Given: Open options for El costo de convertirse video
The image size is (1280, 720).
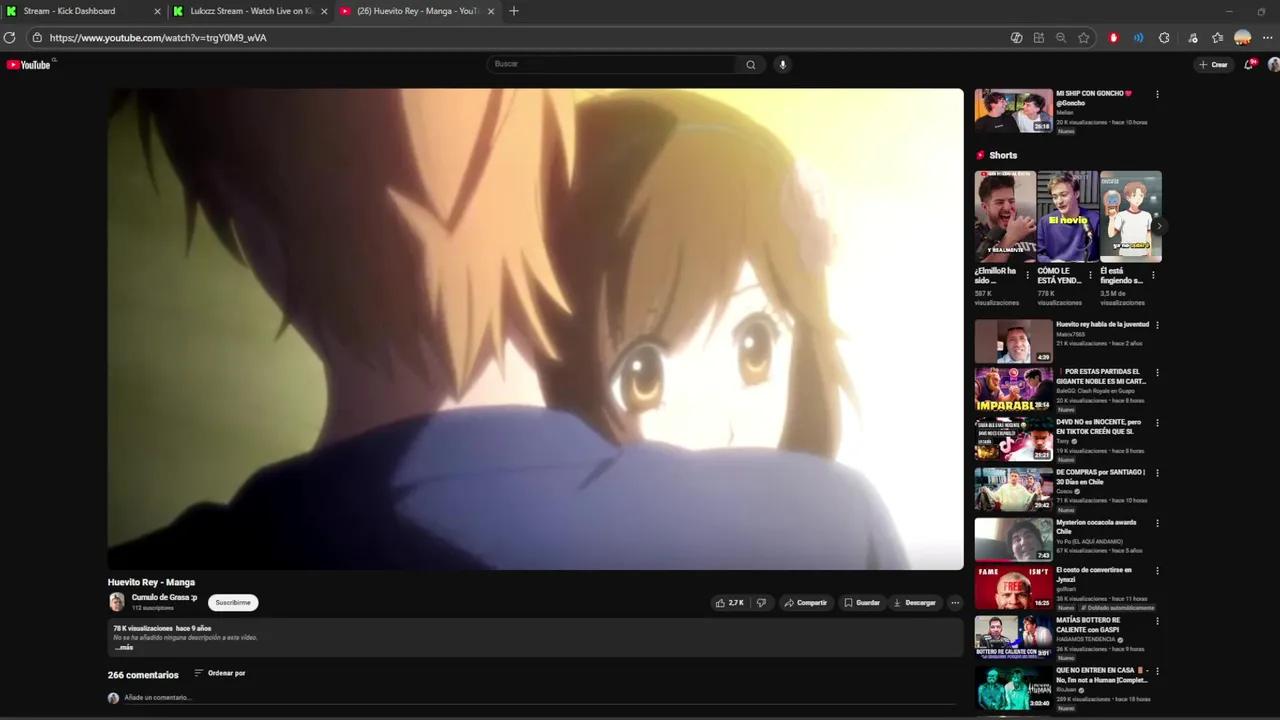Looking at the screenshot, I should (1157, 571).
